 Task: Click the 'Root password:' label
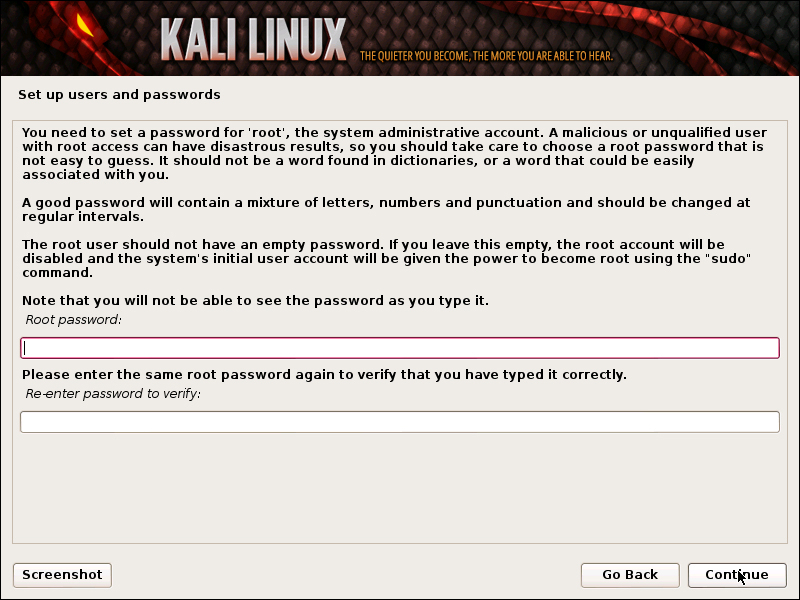tap(73, 320)
